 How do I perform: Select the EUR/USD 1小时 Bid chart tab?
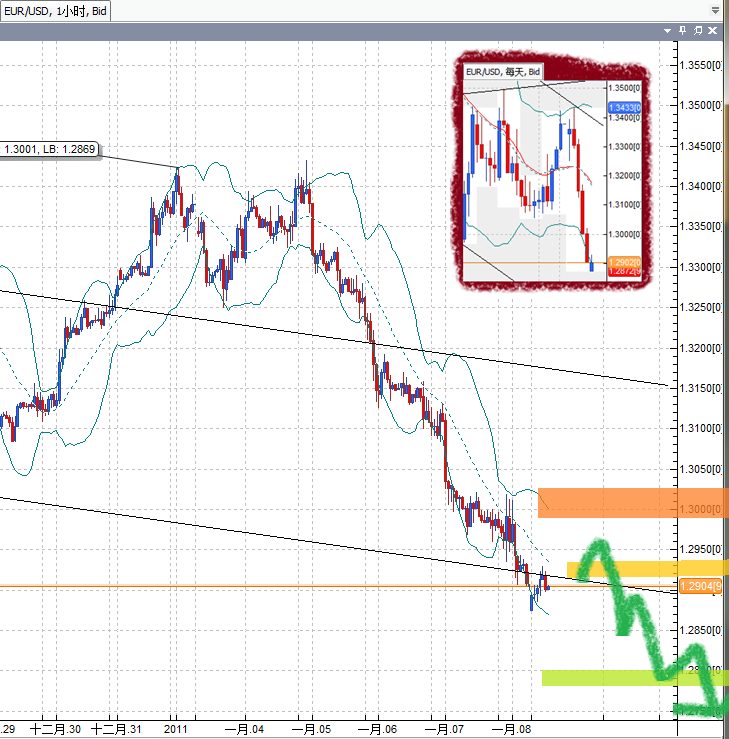click(x=55, y=10)
